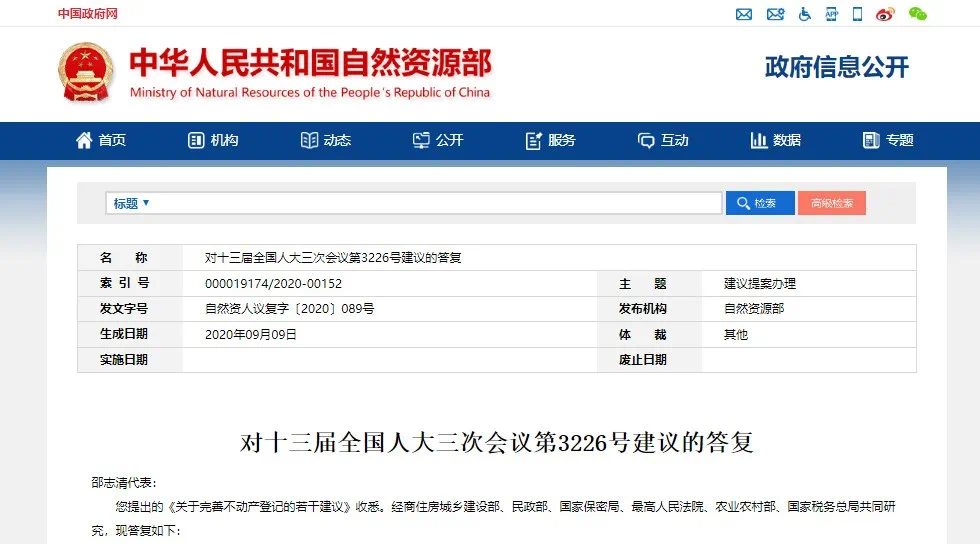Viewport: 980px width, 544px height.
Task: Select index number 000019174/2020-00152
Action: click(273, 283)
